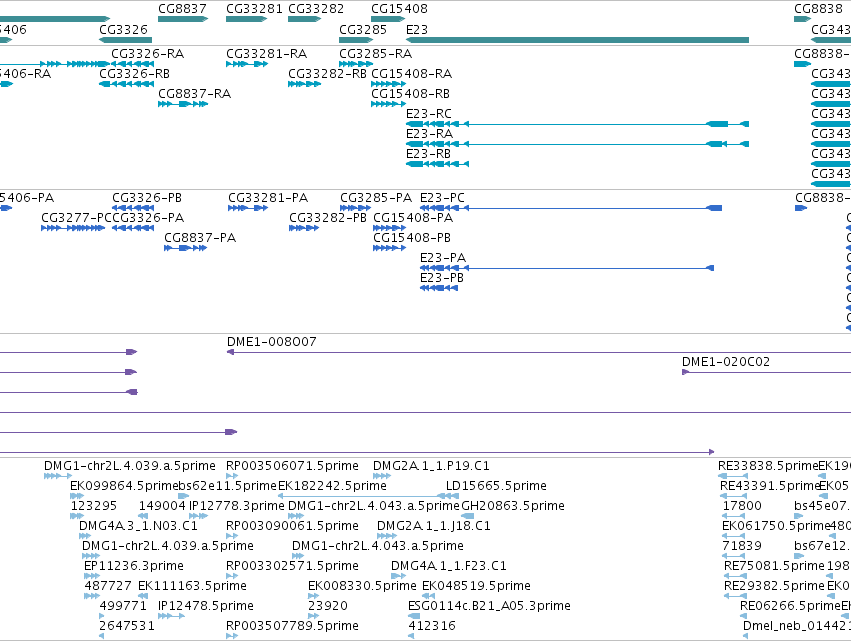Select EST bs62e11.5prime

pos(184,496)
